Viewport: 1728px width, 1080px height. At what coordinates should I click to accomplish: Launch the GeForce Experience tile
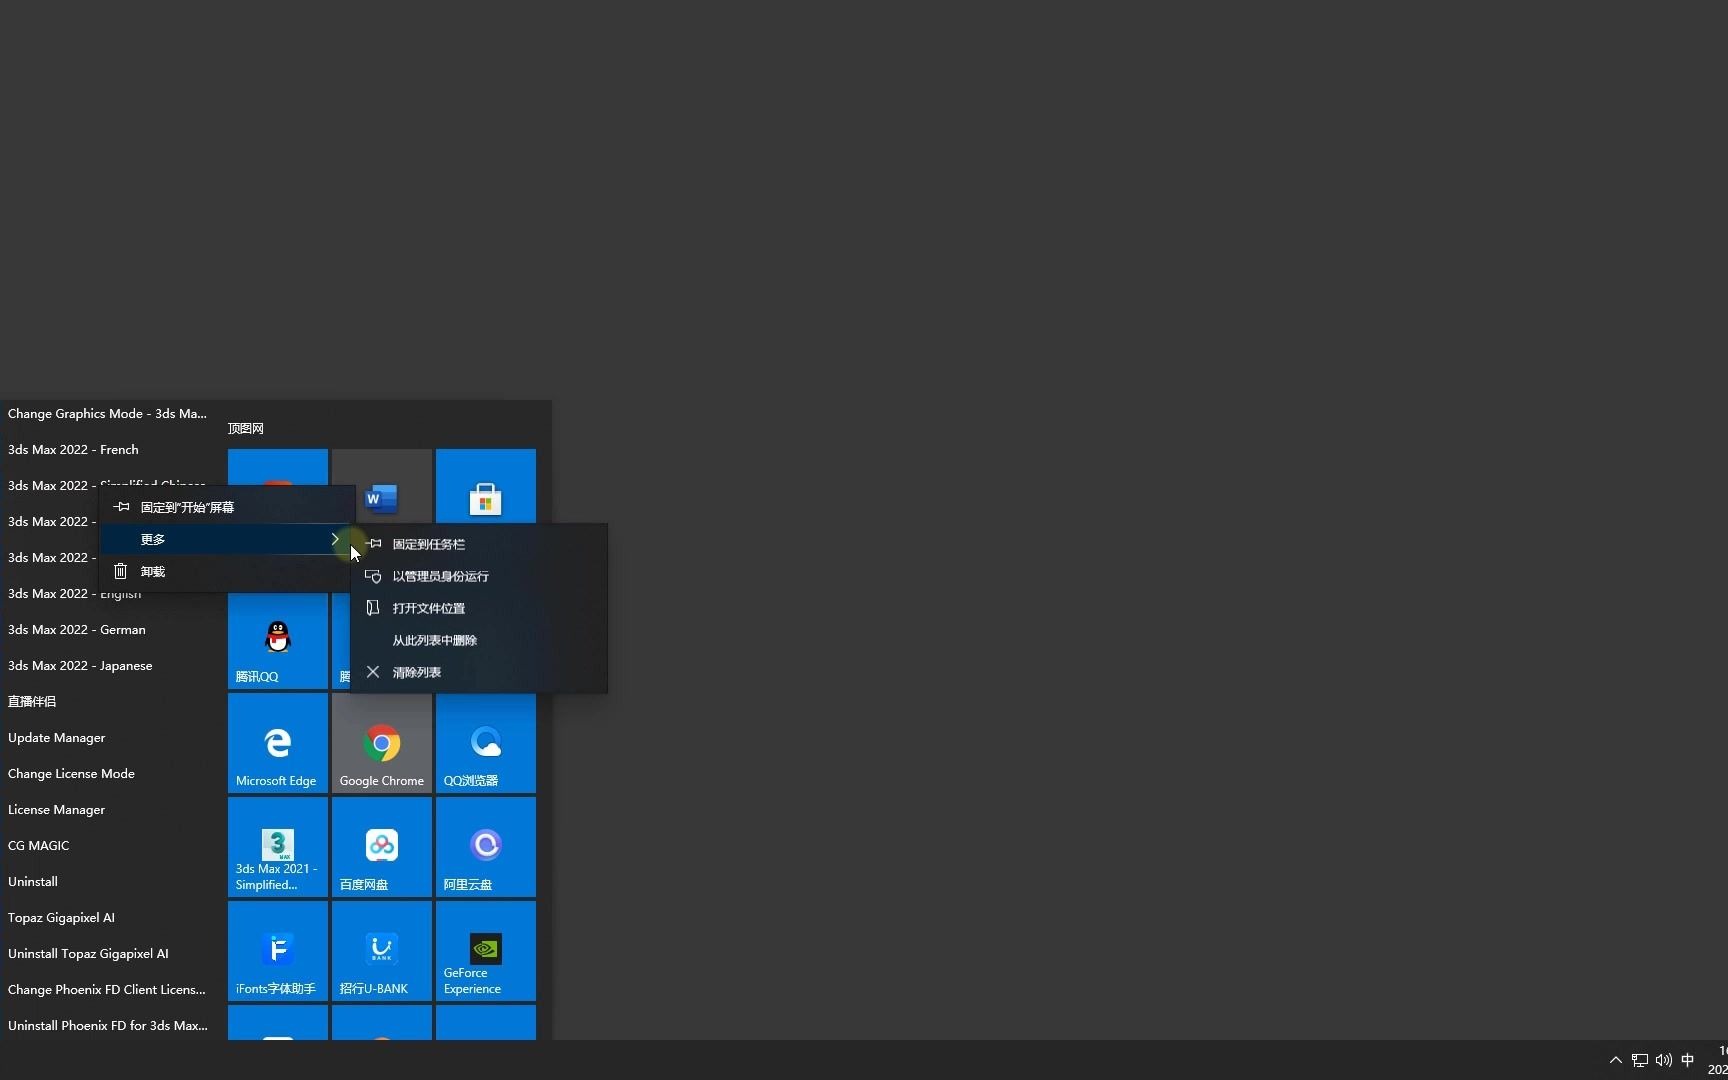[486, 951]
